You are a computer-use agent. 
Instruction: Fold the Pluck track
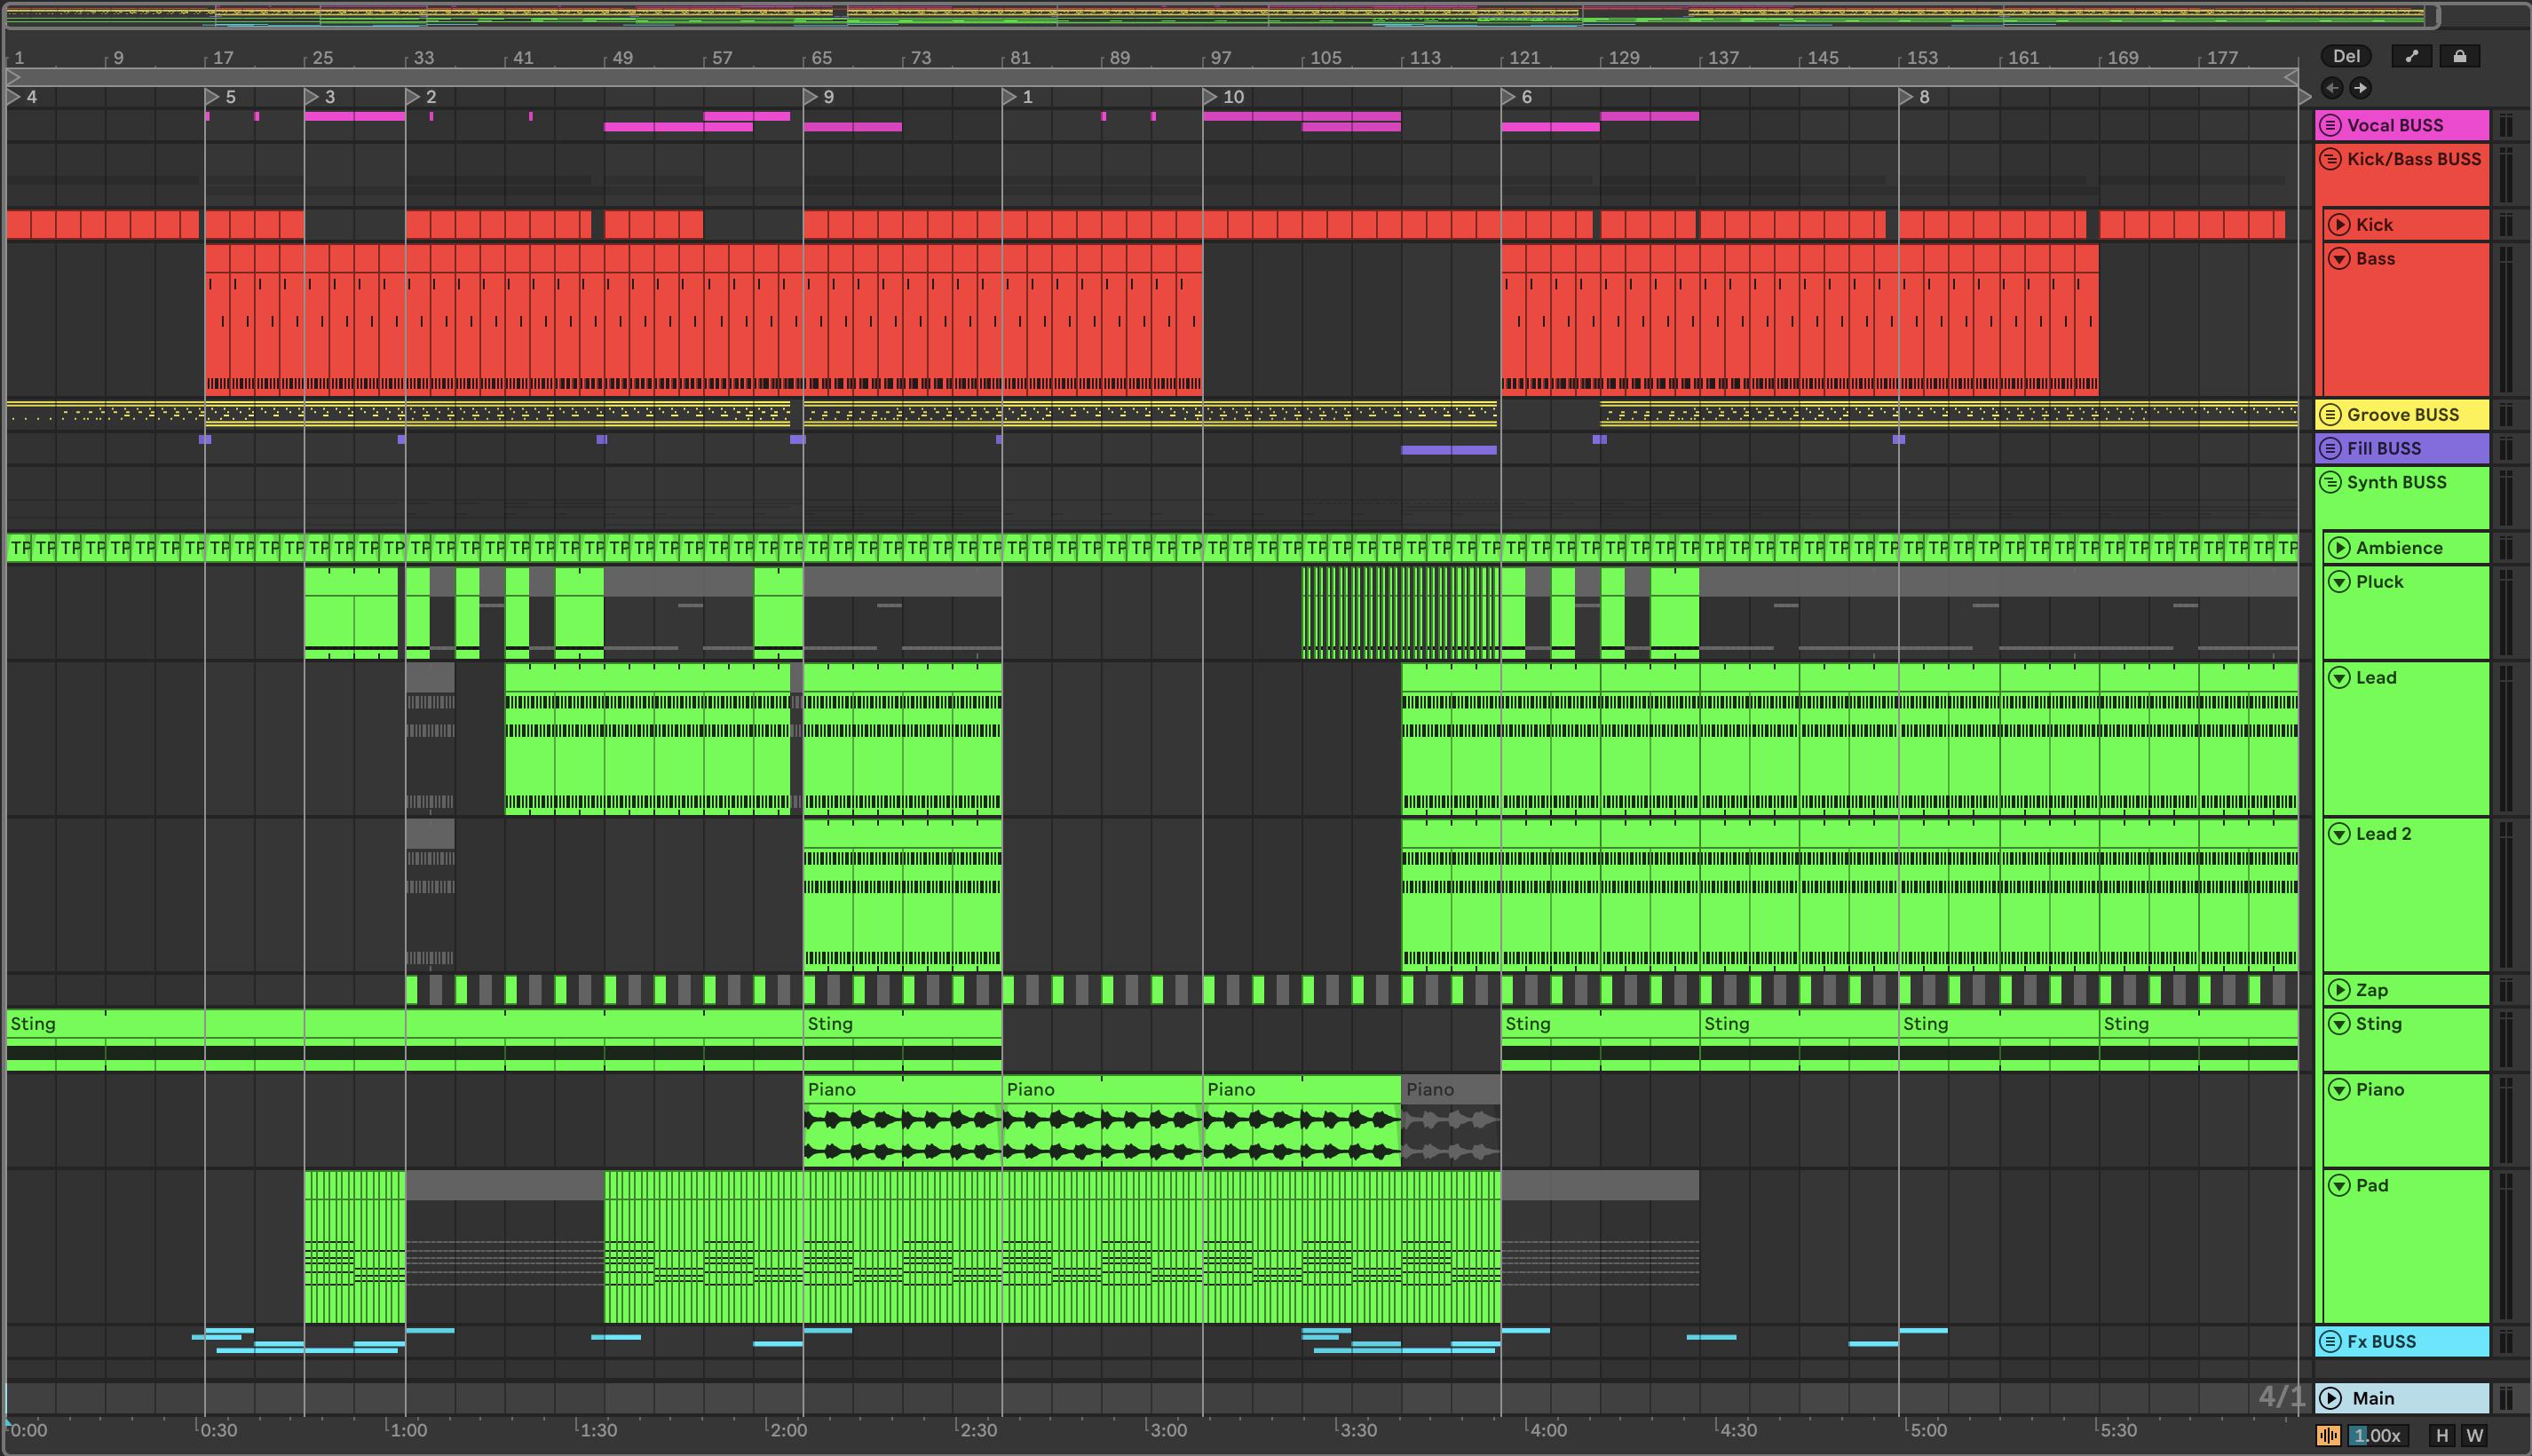point(2339,582)
